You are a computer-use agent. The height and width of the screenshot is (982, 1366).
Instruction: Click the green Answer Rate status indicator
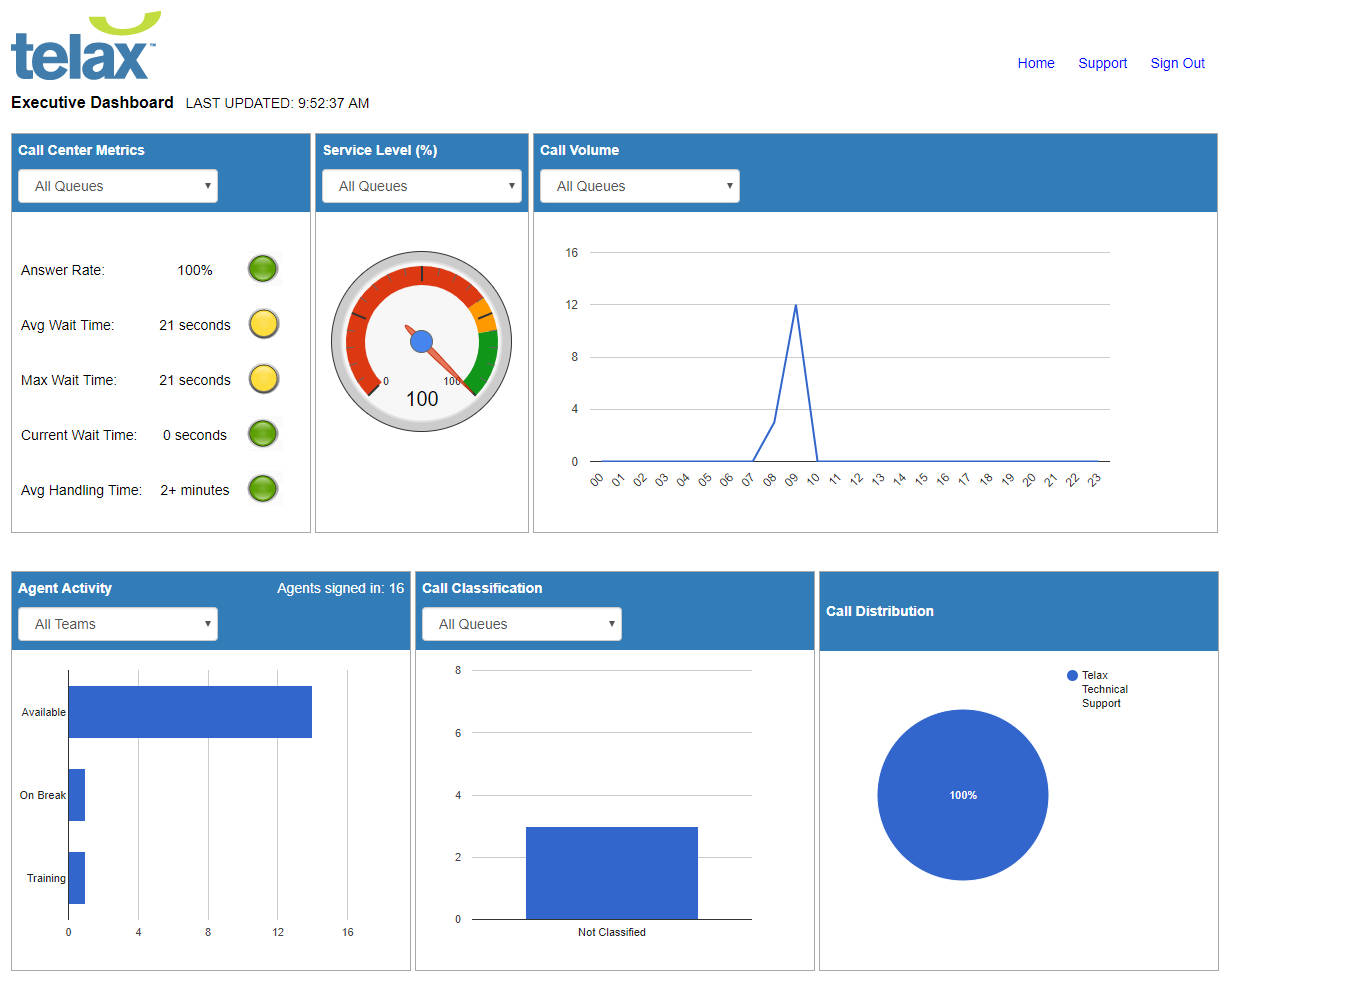(x=262, y=268)
